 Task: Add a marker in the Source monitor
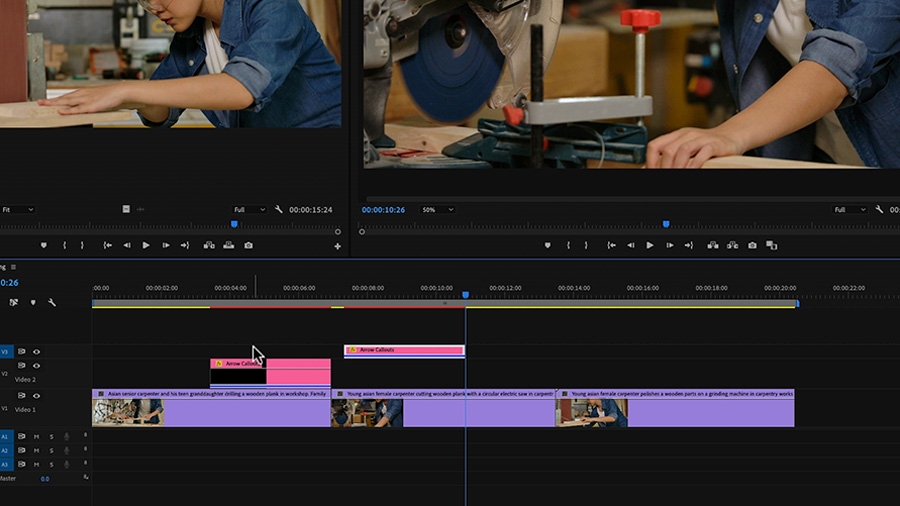pos(44,246)
